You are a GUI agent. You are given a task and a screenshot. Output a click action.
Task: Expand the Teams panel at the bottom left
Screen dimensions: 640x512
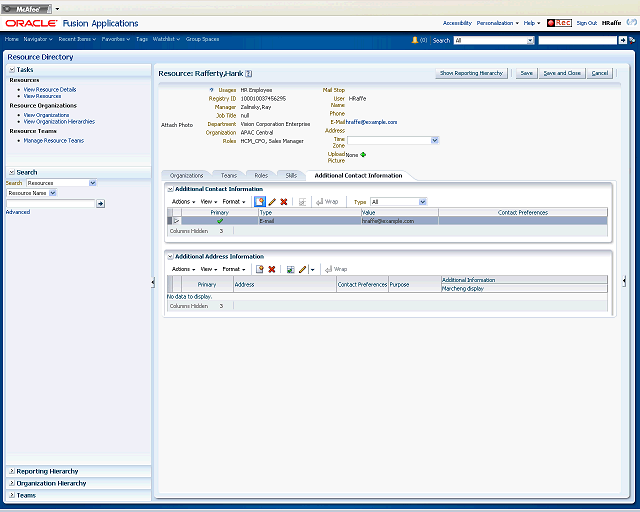tap(12, 495)
